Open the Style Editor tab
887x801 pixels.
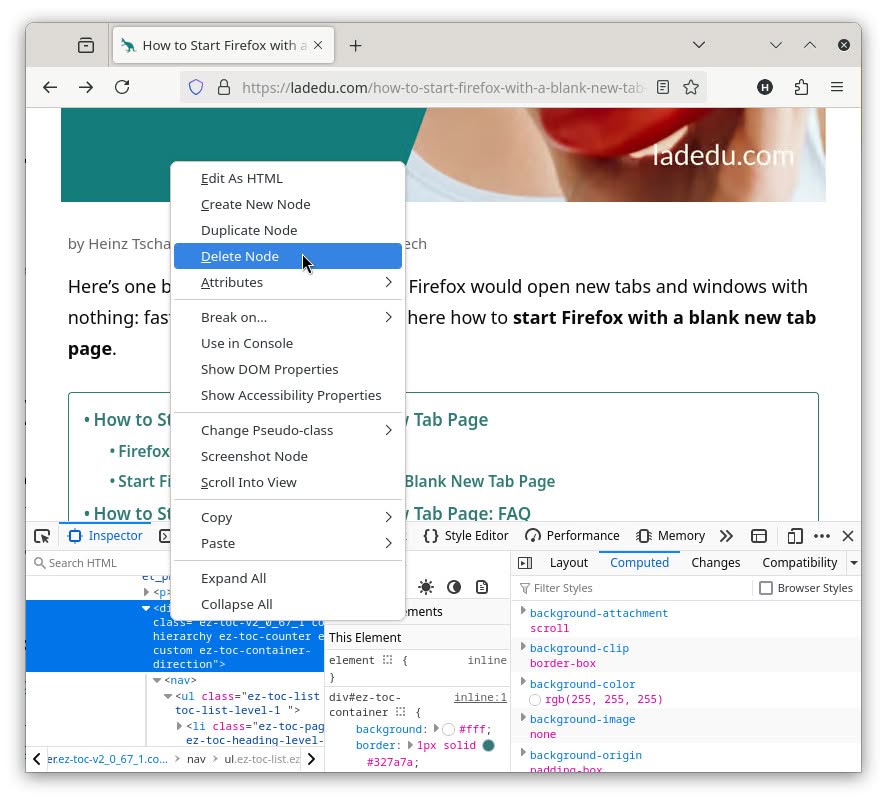click(466, 536)
